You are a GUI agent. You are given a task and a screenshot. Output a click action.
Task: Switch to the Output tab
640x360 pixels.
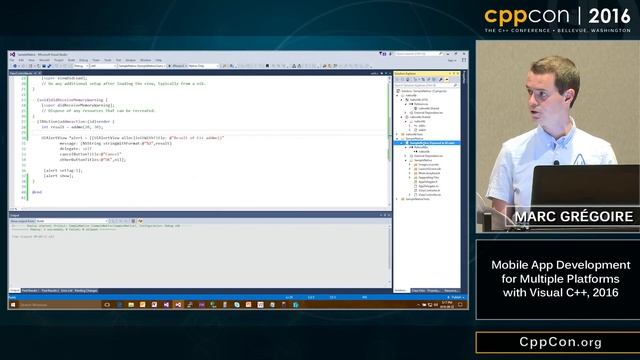[x=15, y=291]
